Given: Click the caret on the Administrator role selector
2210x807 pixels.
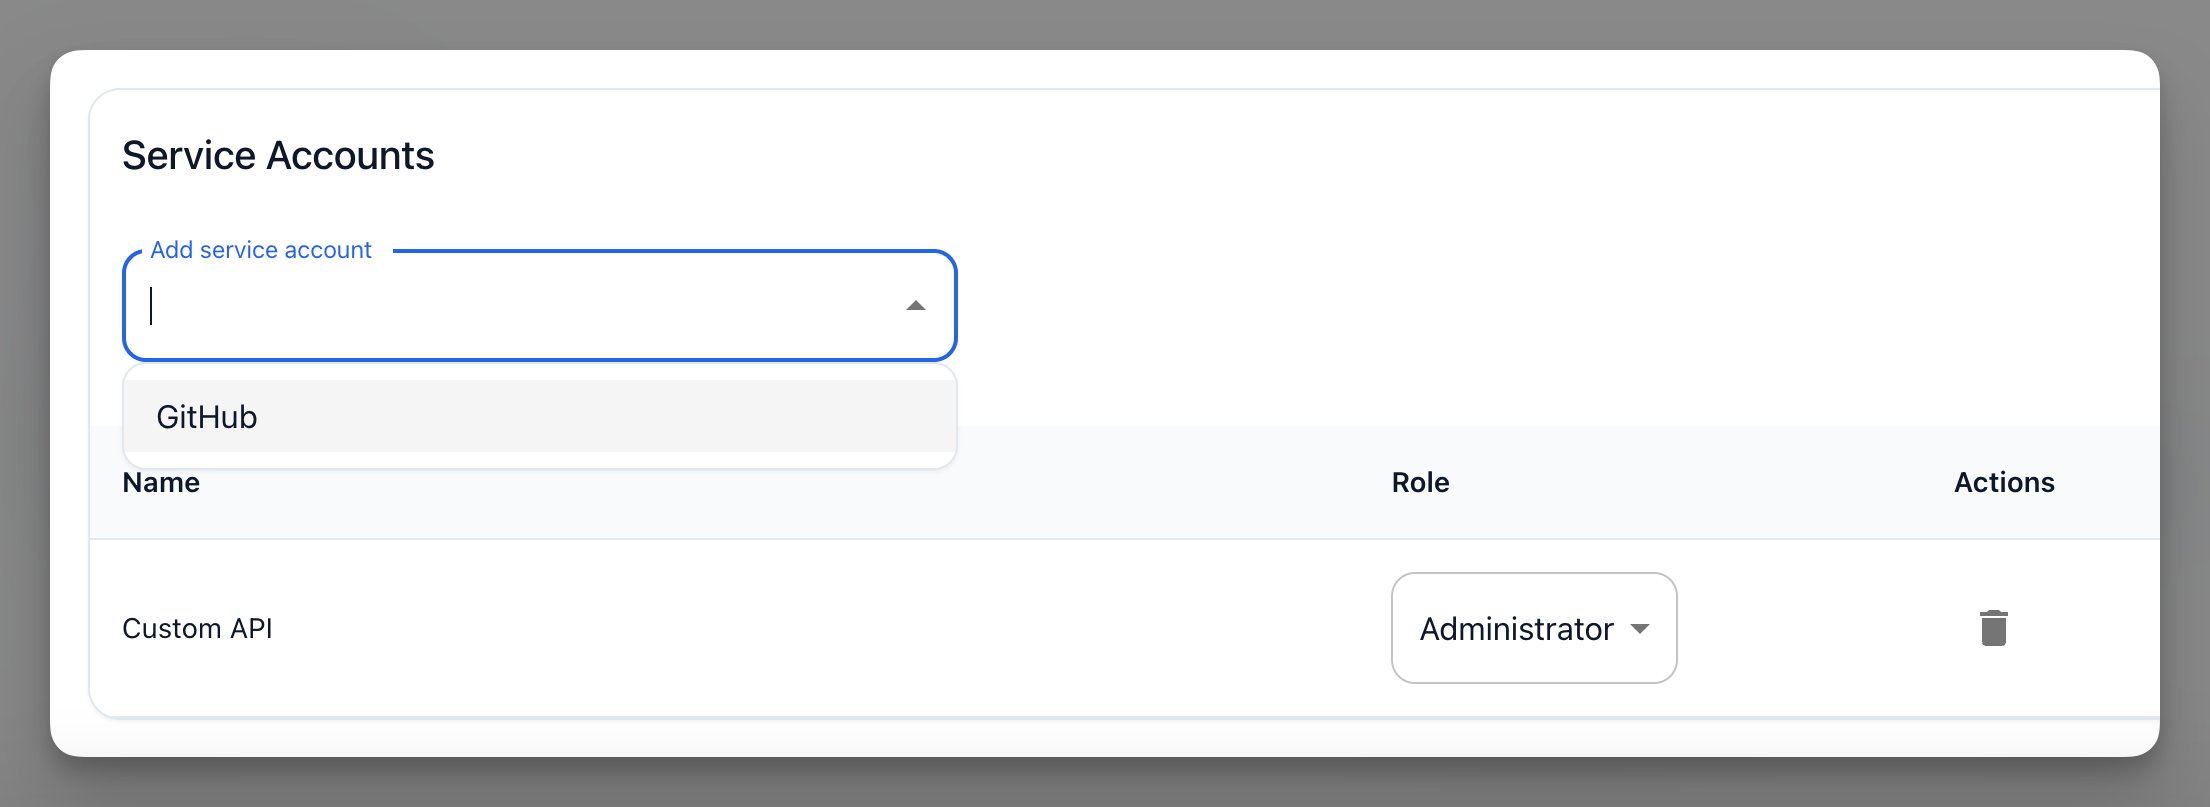Looking at the screenshot, I should point(1640,629).
